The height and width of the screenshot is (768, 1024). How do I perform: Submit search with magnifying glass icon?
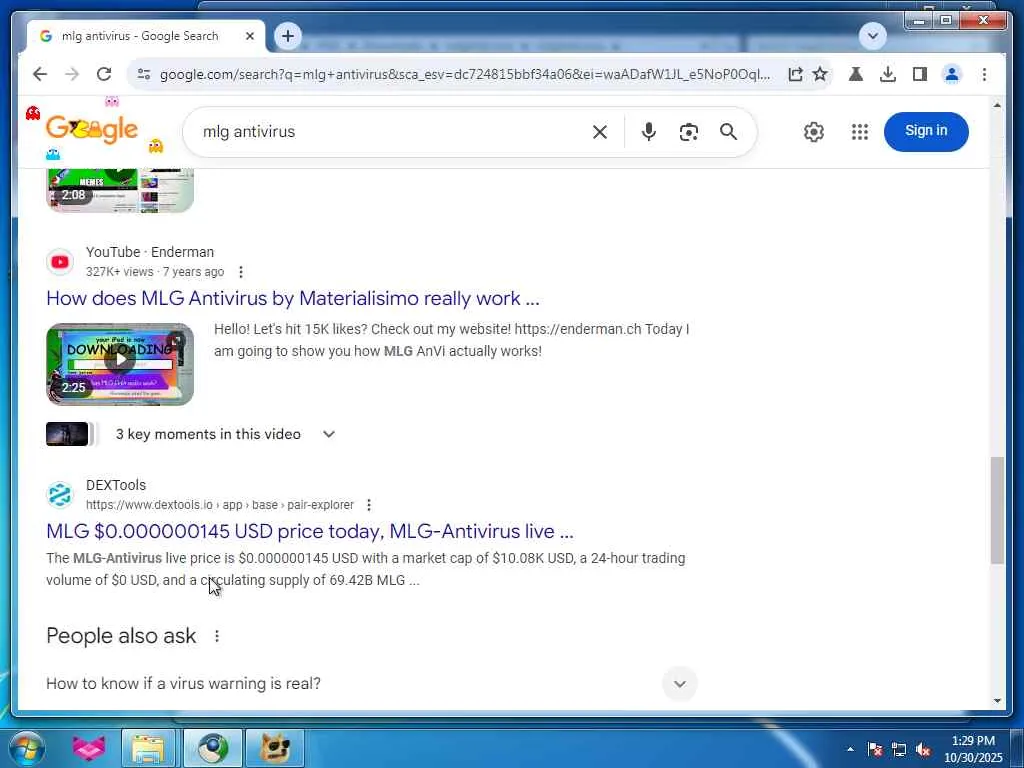pos(729,132)
